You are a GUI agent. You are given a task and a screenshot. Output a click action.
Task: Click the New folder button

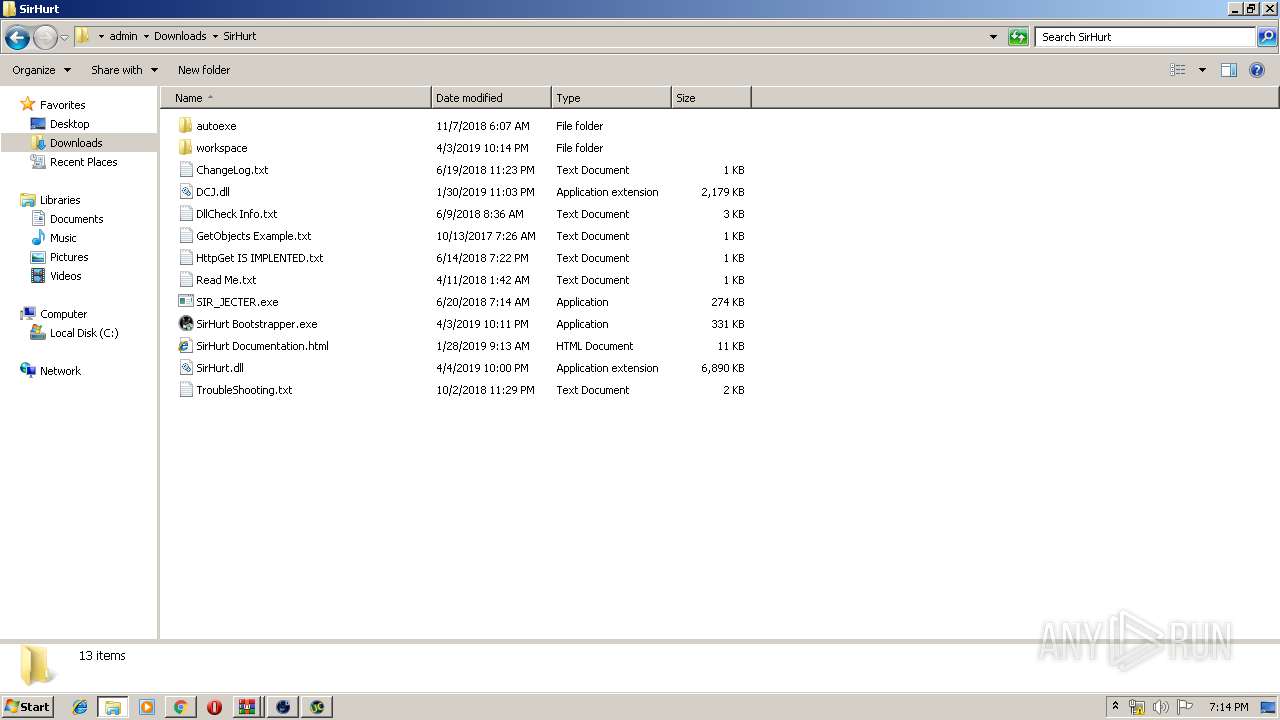tap(204, 70)
